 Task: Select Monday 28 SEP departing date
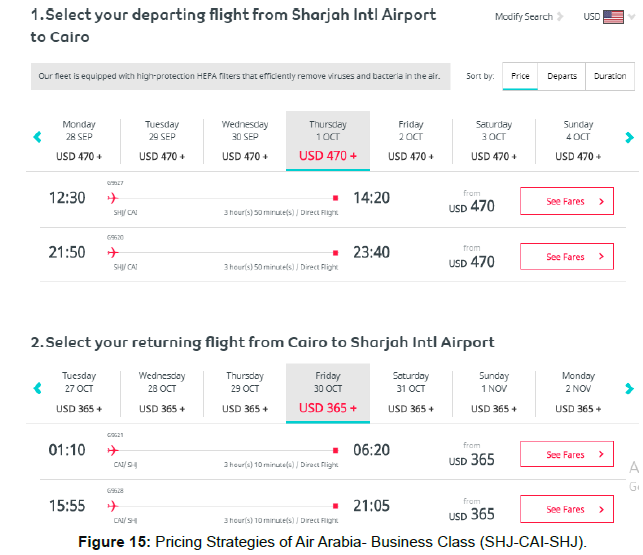tap(79, 141)
